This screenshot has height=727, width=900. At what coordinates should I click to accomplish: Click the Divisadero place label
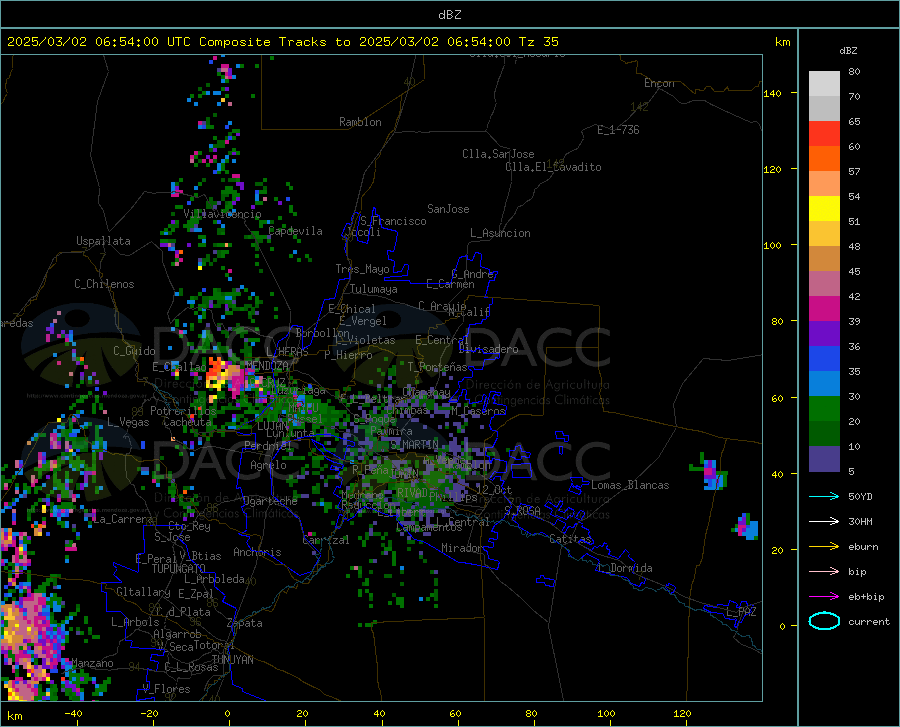(x=488, y=349)
